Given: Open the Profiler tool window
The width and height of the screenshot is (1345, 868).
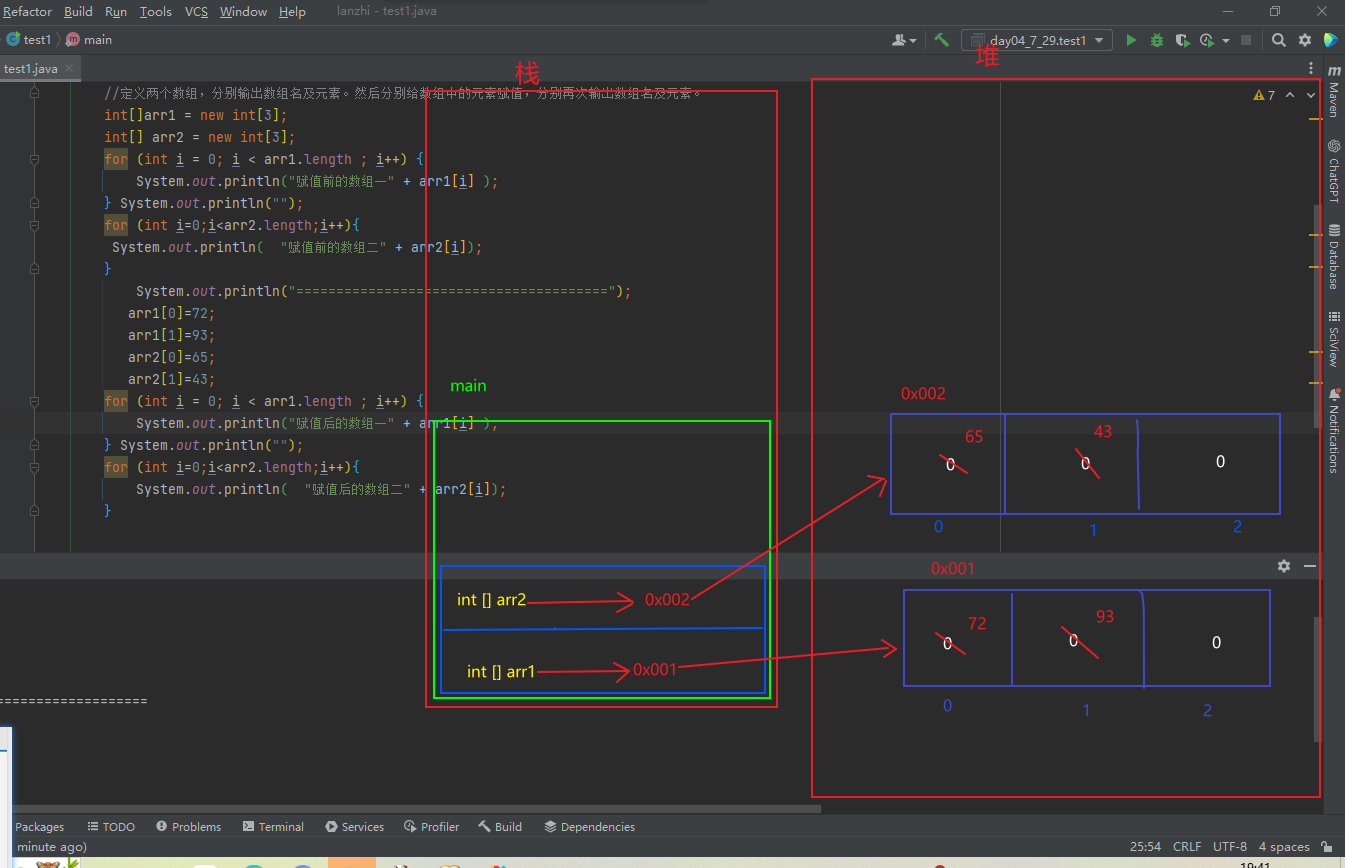Looking at the screenshot, I should [432, 827].
